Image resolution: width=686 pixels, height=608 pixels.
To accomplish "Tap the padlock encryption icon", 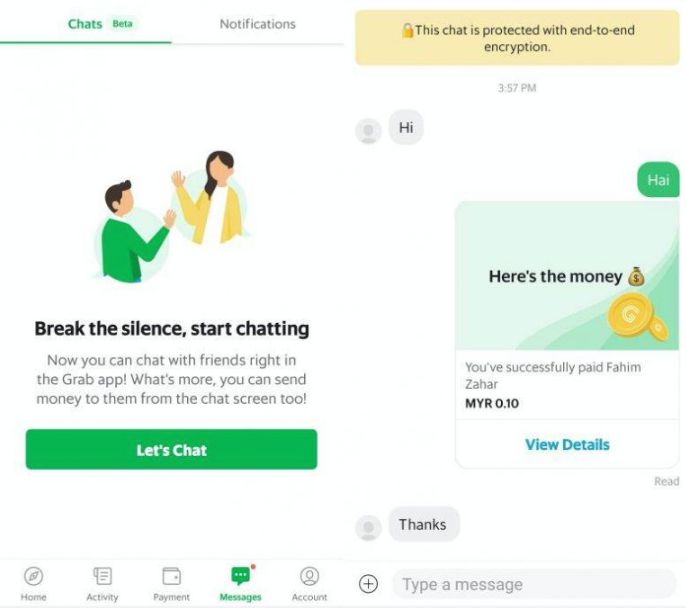I will 407,31.
